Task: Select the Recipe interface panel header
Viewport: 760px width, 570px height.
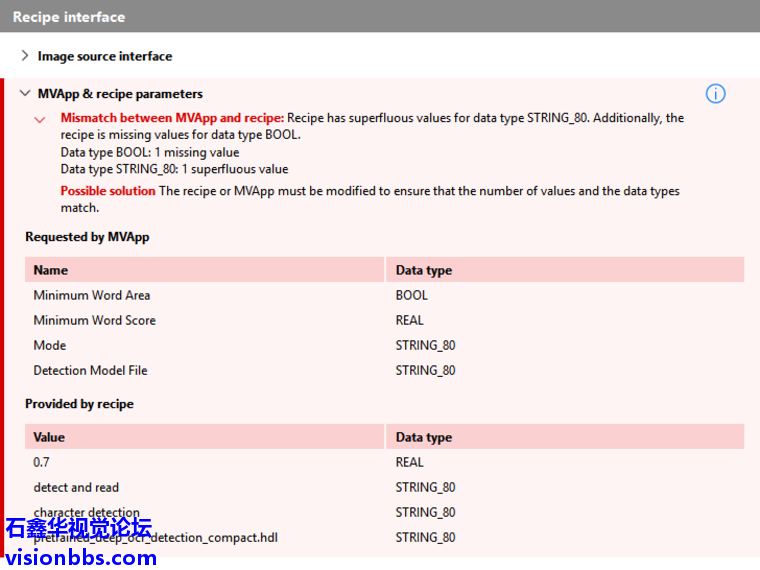Action: [69, 17]
